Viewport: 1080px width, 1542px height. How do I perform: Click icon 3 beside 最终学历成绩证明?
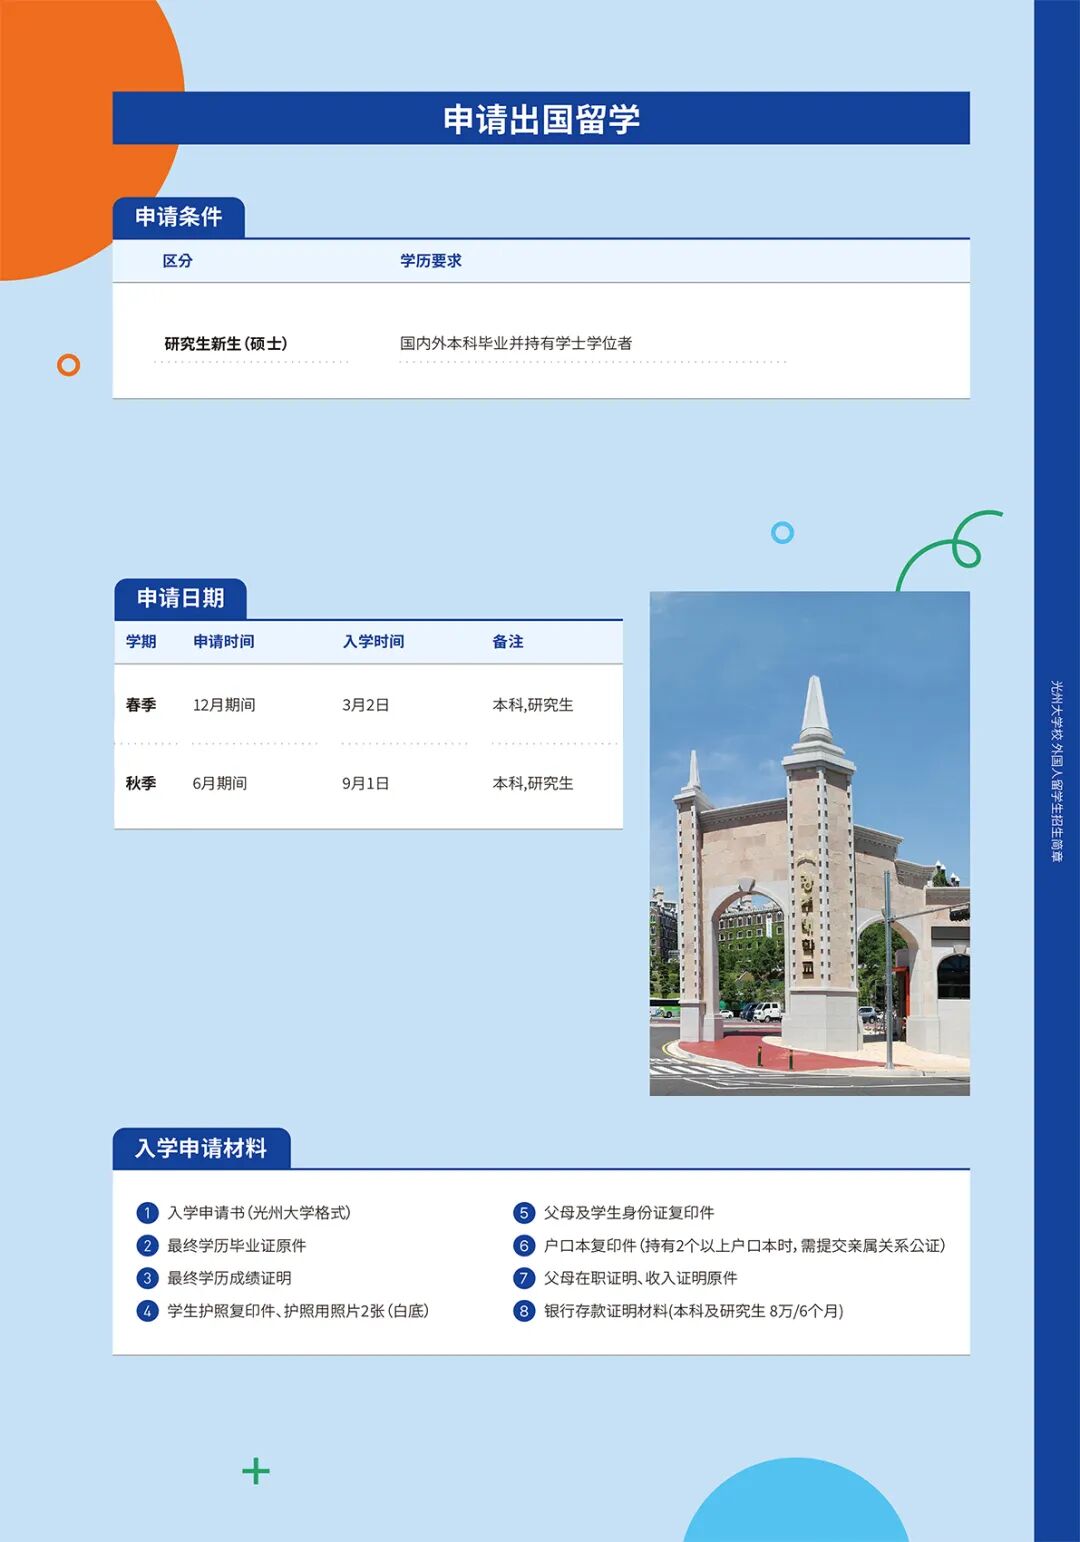pos(146,1278)
